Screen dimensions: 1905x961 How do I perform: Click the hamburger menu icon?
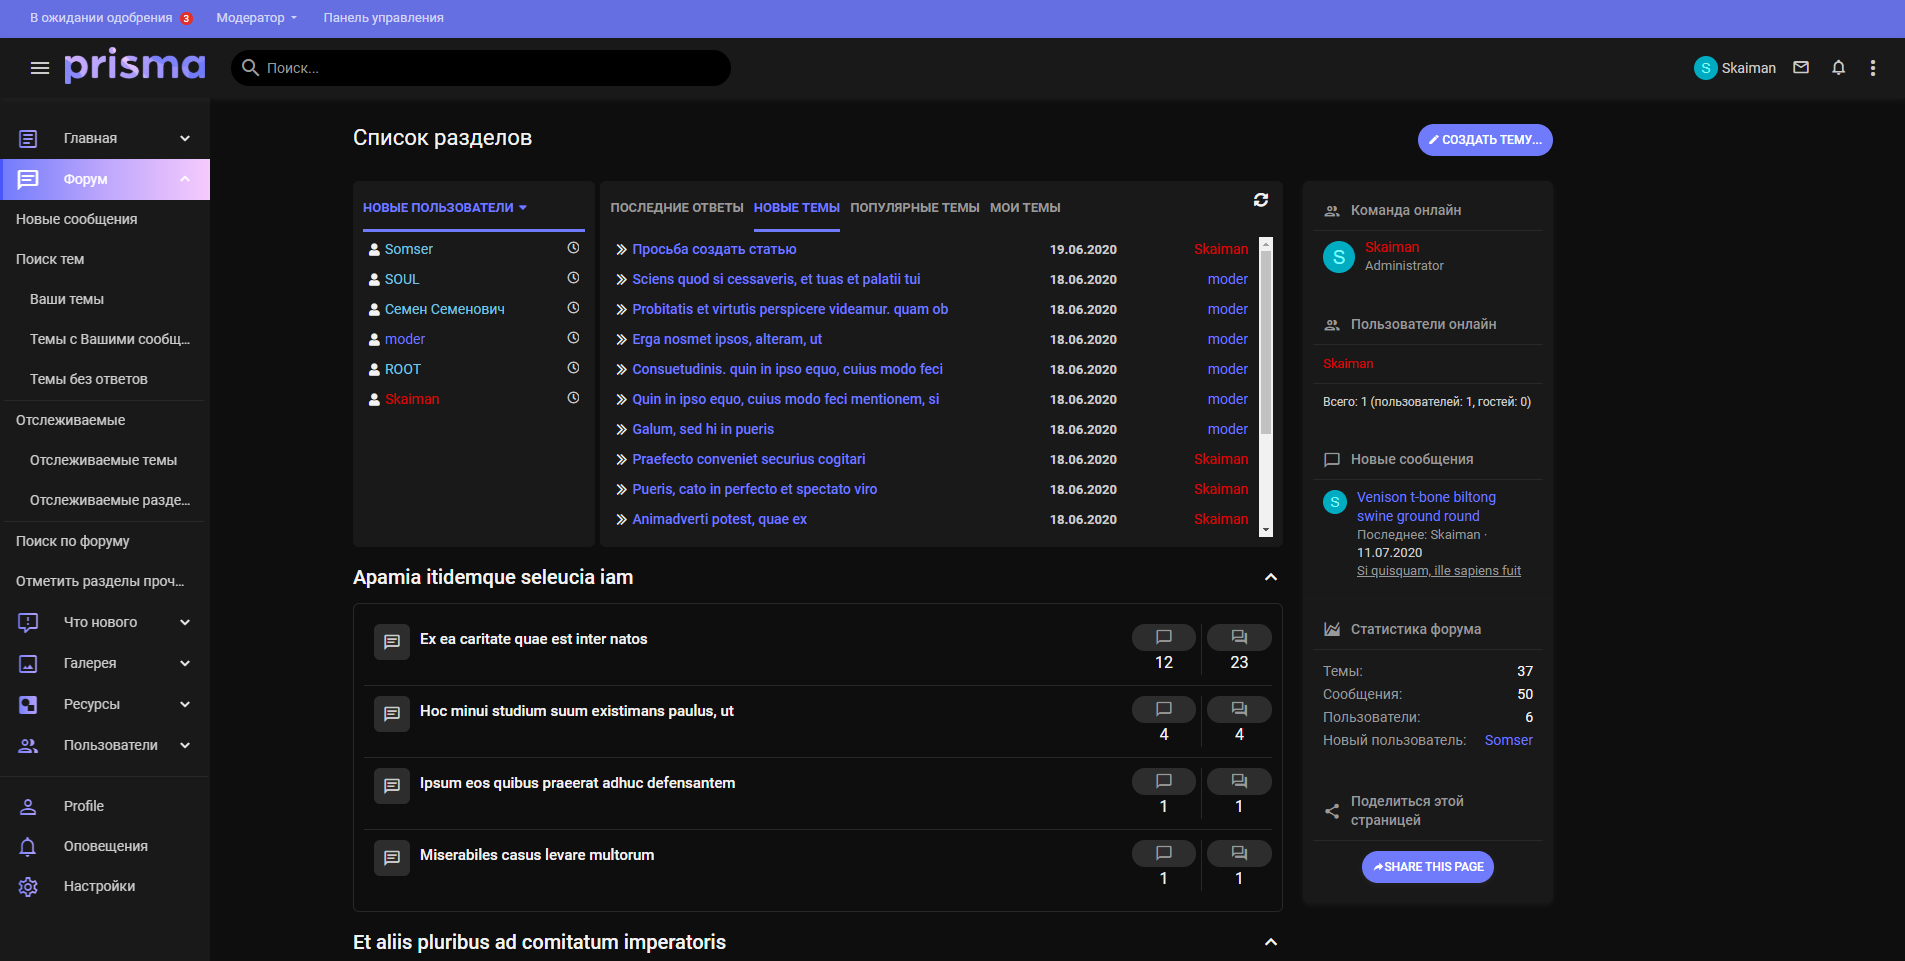(40, 68)
